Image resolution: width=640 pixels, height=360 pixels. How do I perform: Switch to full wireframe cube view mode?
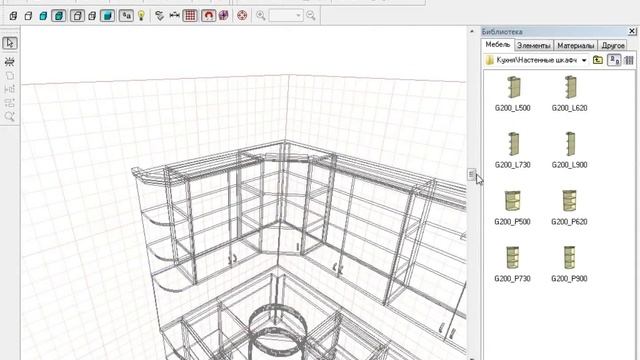[x=13, y=16]
